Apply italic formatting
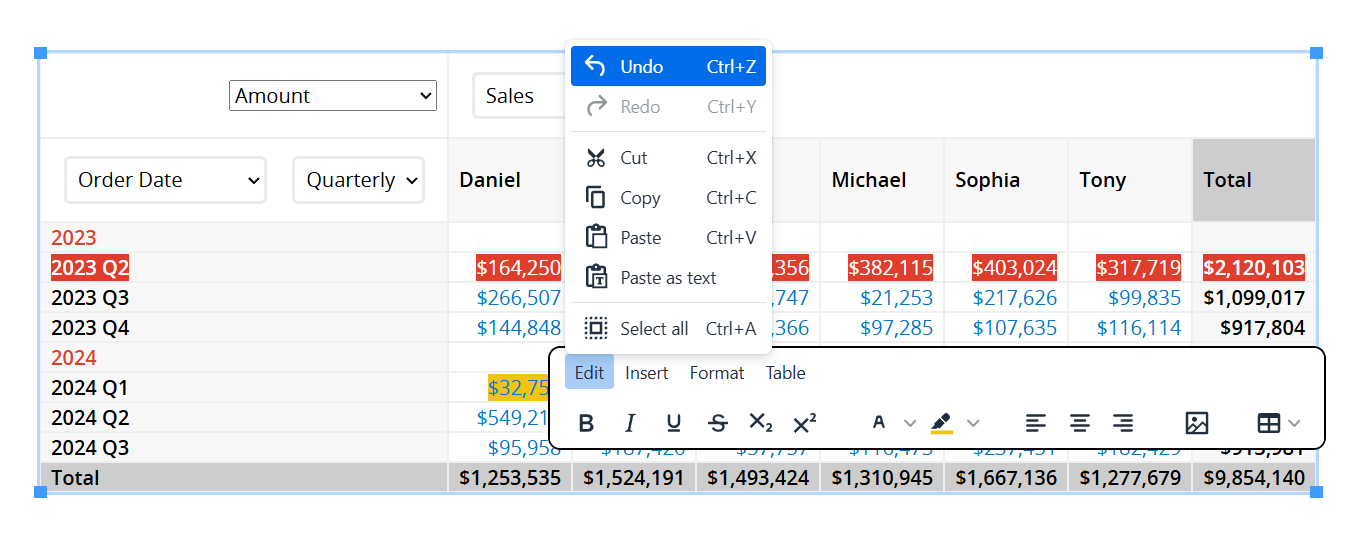Image resolution: width=1366 pixels, height=538 pixels. click(630, 423)
